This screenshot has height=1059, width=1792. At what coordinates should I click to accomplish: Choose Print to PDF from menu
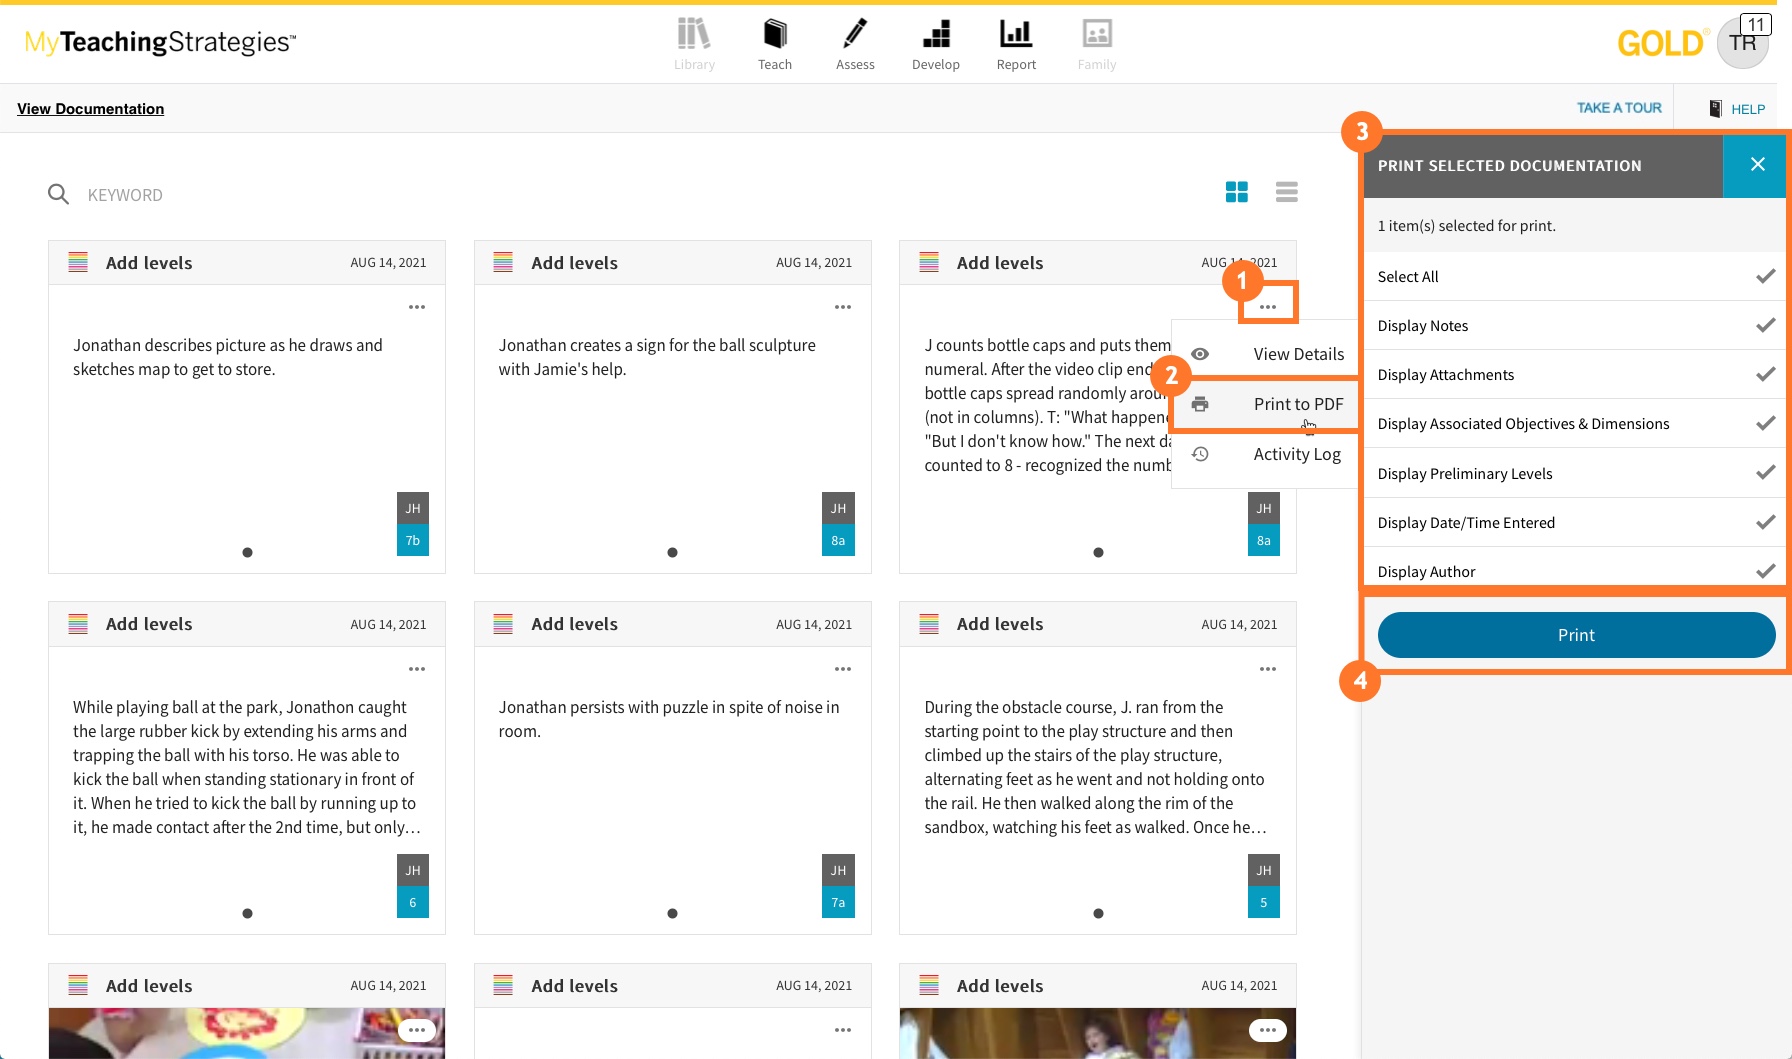pos(1297,404)
